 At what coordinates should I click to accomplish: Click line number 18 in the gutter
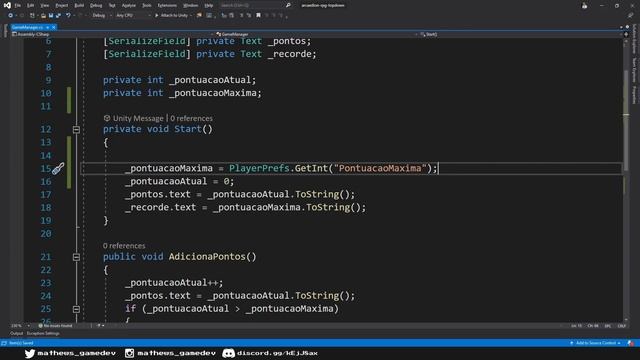[45, 207]
